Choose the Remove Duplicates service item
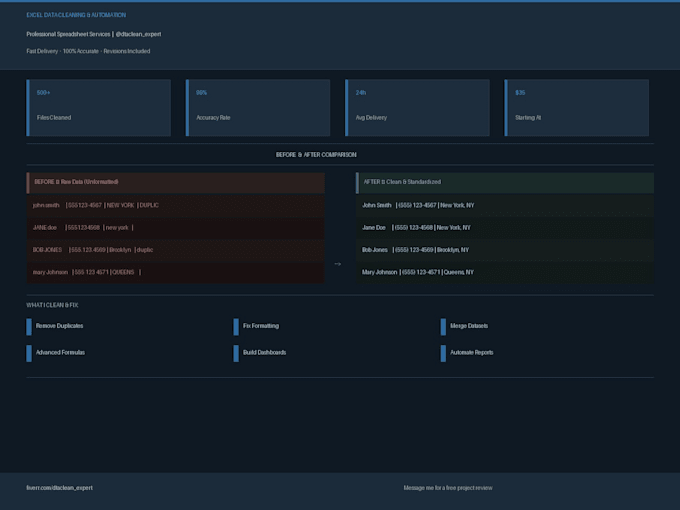The height and width of the screenshot is (510, 680). click(55, 326)
